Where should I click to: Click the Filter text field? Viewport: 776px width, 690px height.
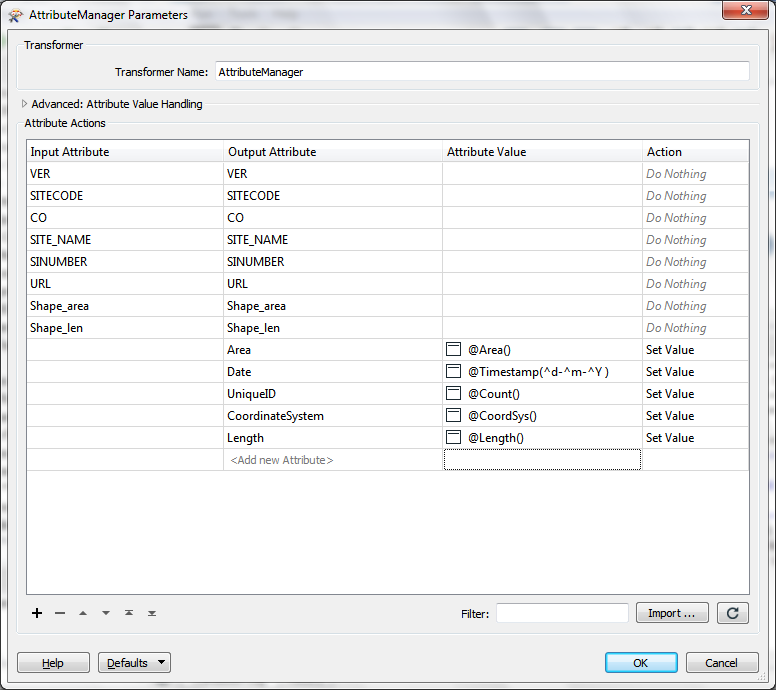point(562,613)
